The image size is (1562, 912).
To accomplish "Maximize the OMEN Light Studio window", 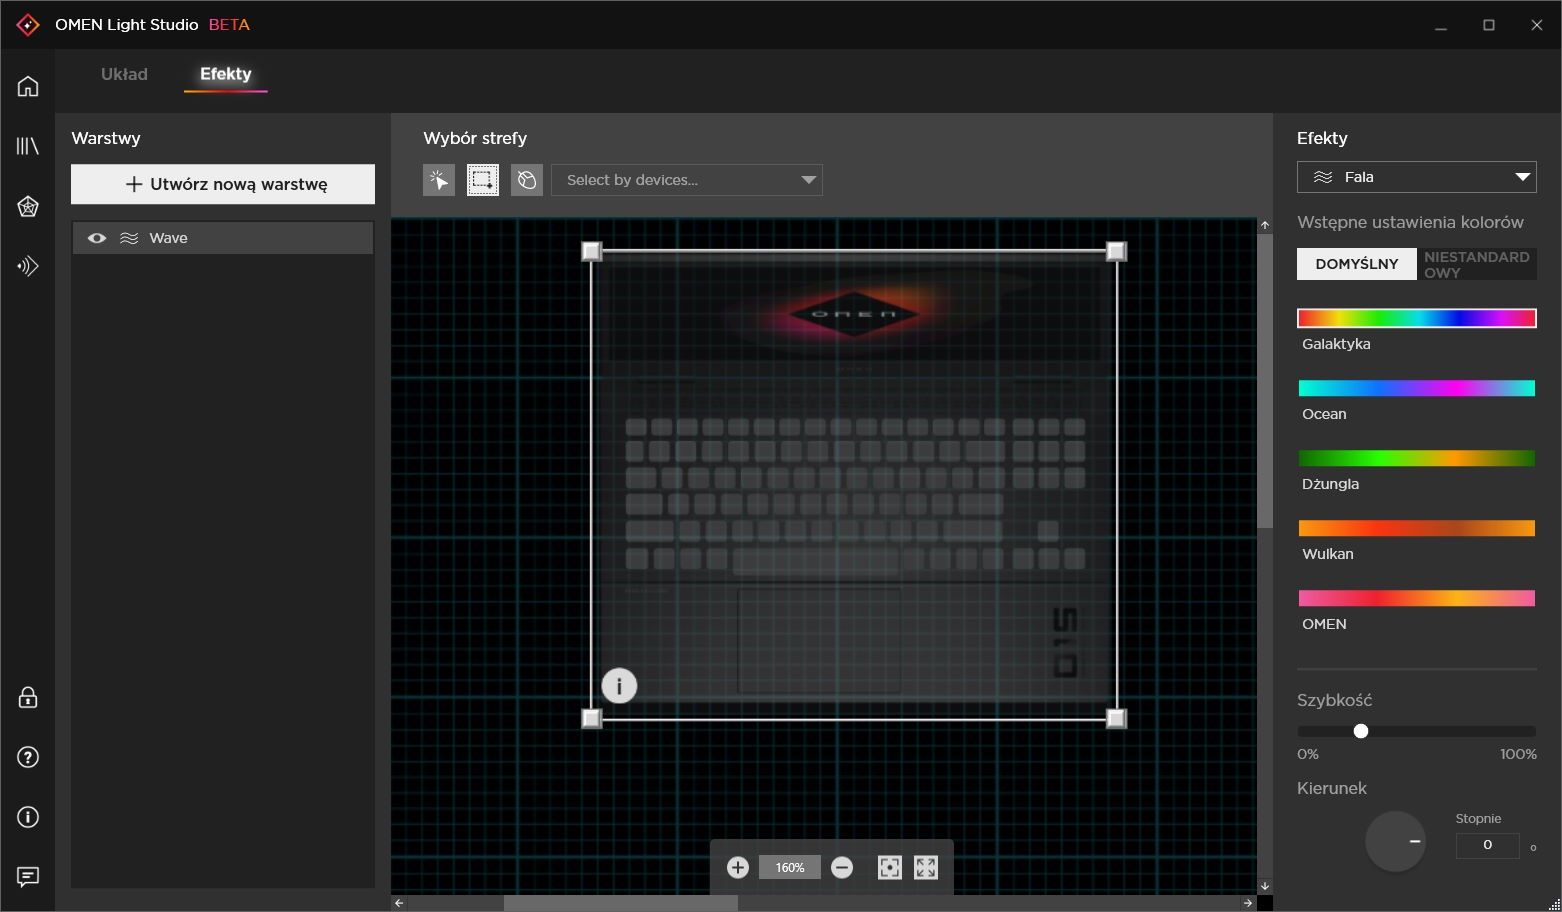I will pyautogui.click(x=1489, y=25).
